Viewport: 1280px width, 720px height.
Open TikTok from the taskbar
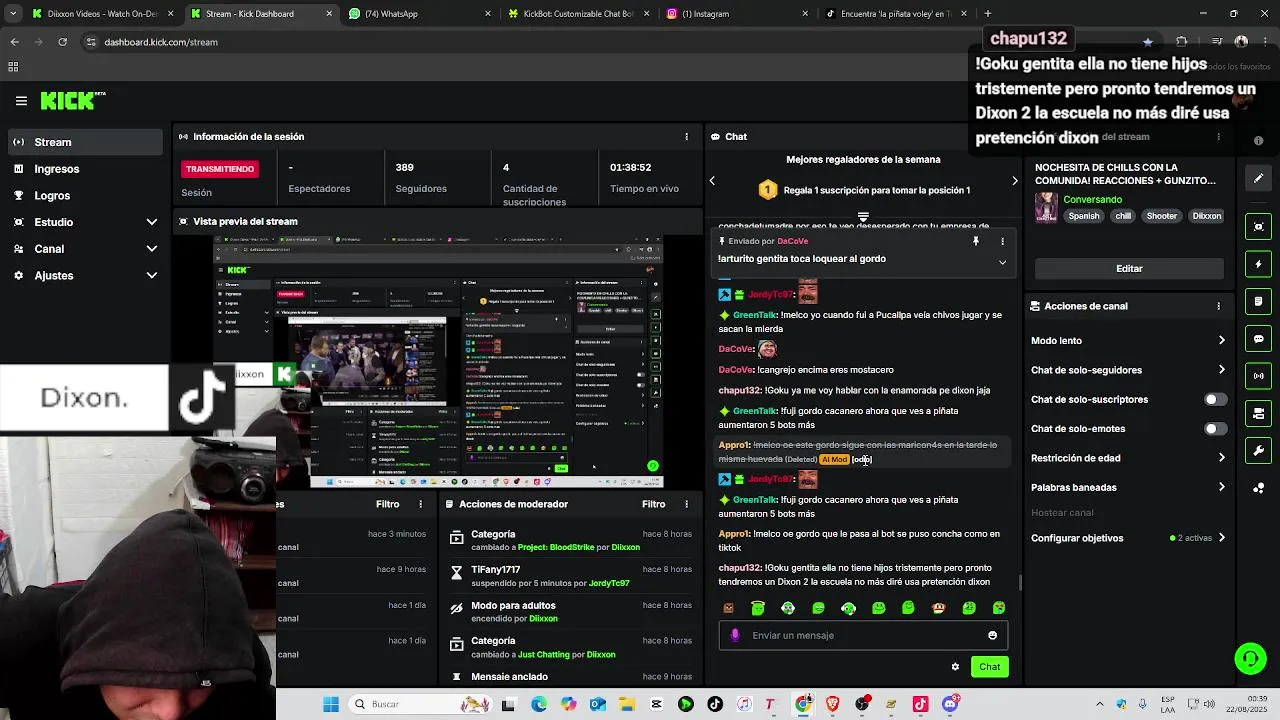point(715,704)
